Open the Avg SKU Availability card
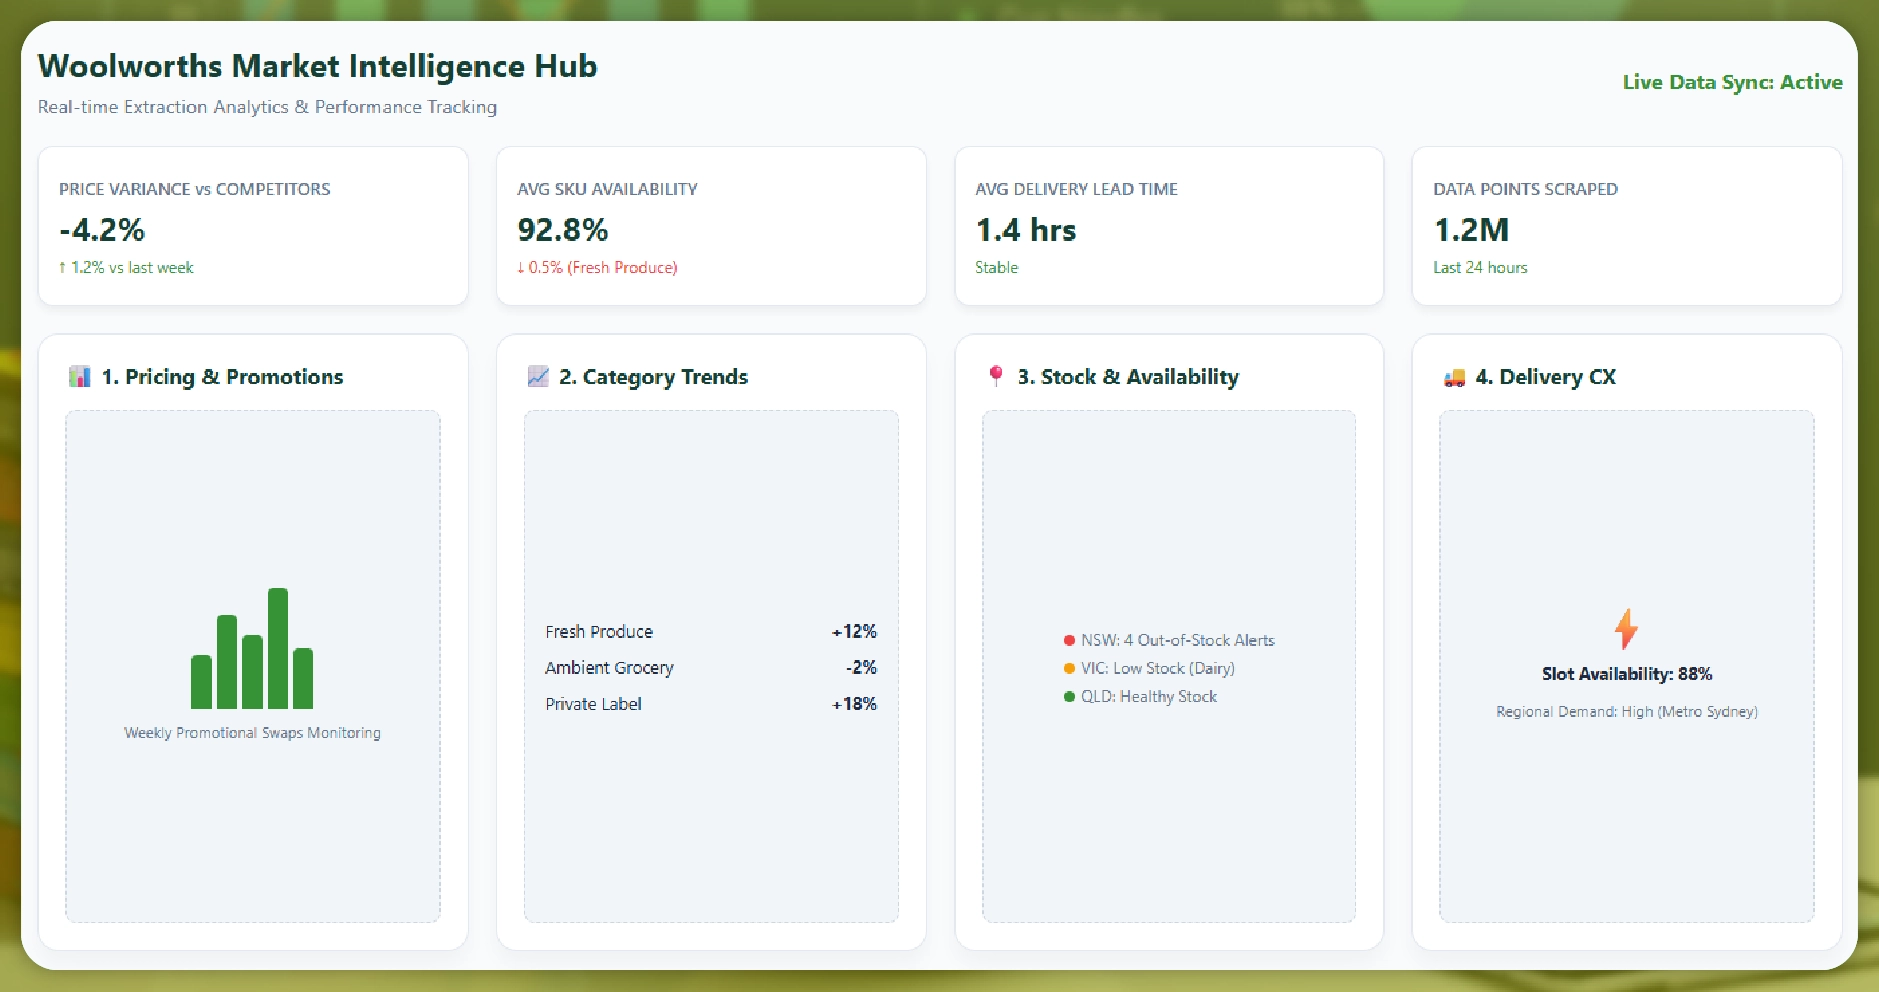 click(711, 226)
